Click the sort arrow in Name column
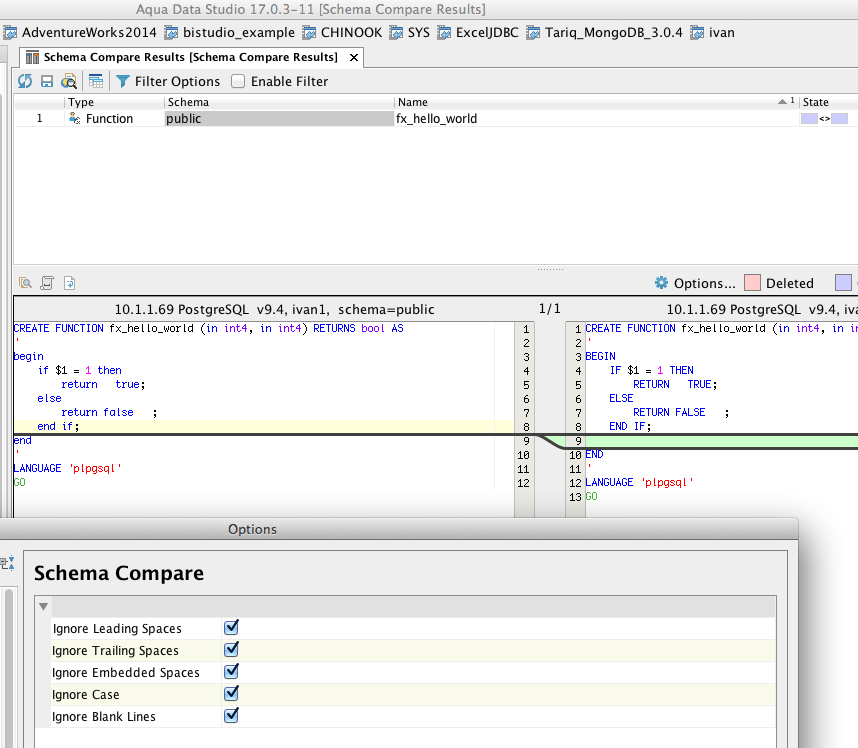858x748 pixels. (782, 102)
